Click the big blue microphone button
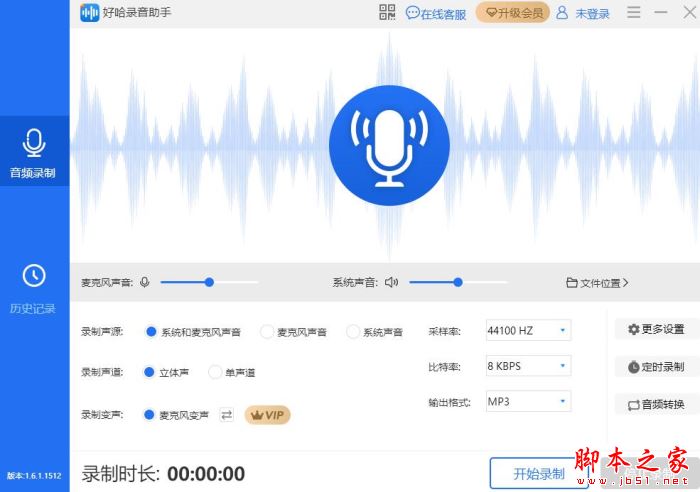Image resolution: width=700 pixels, height=492 pixels. [x=389, y=145]
